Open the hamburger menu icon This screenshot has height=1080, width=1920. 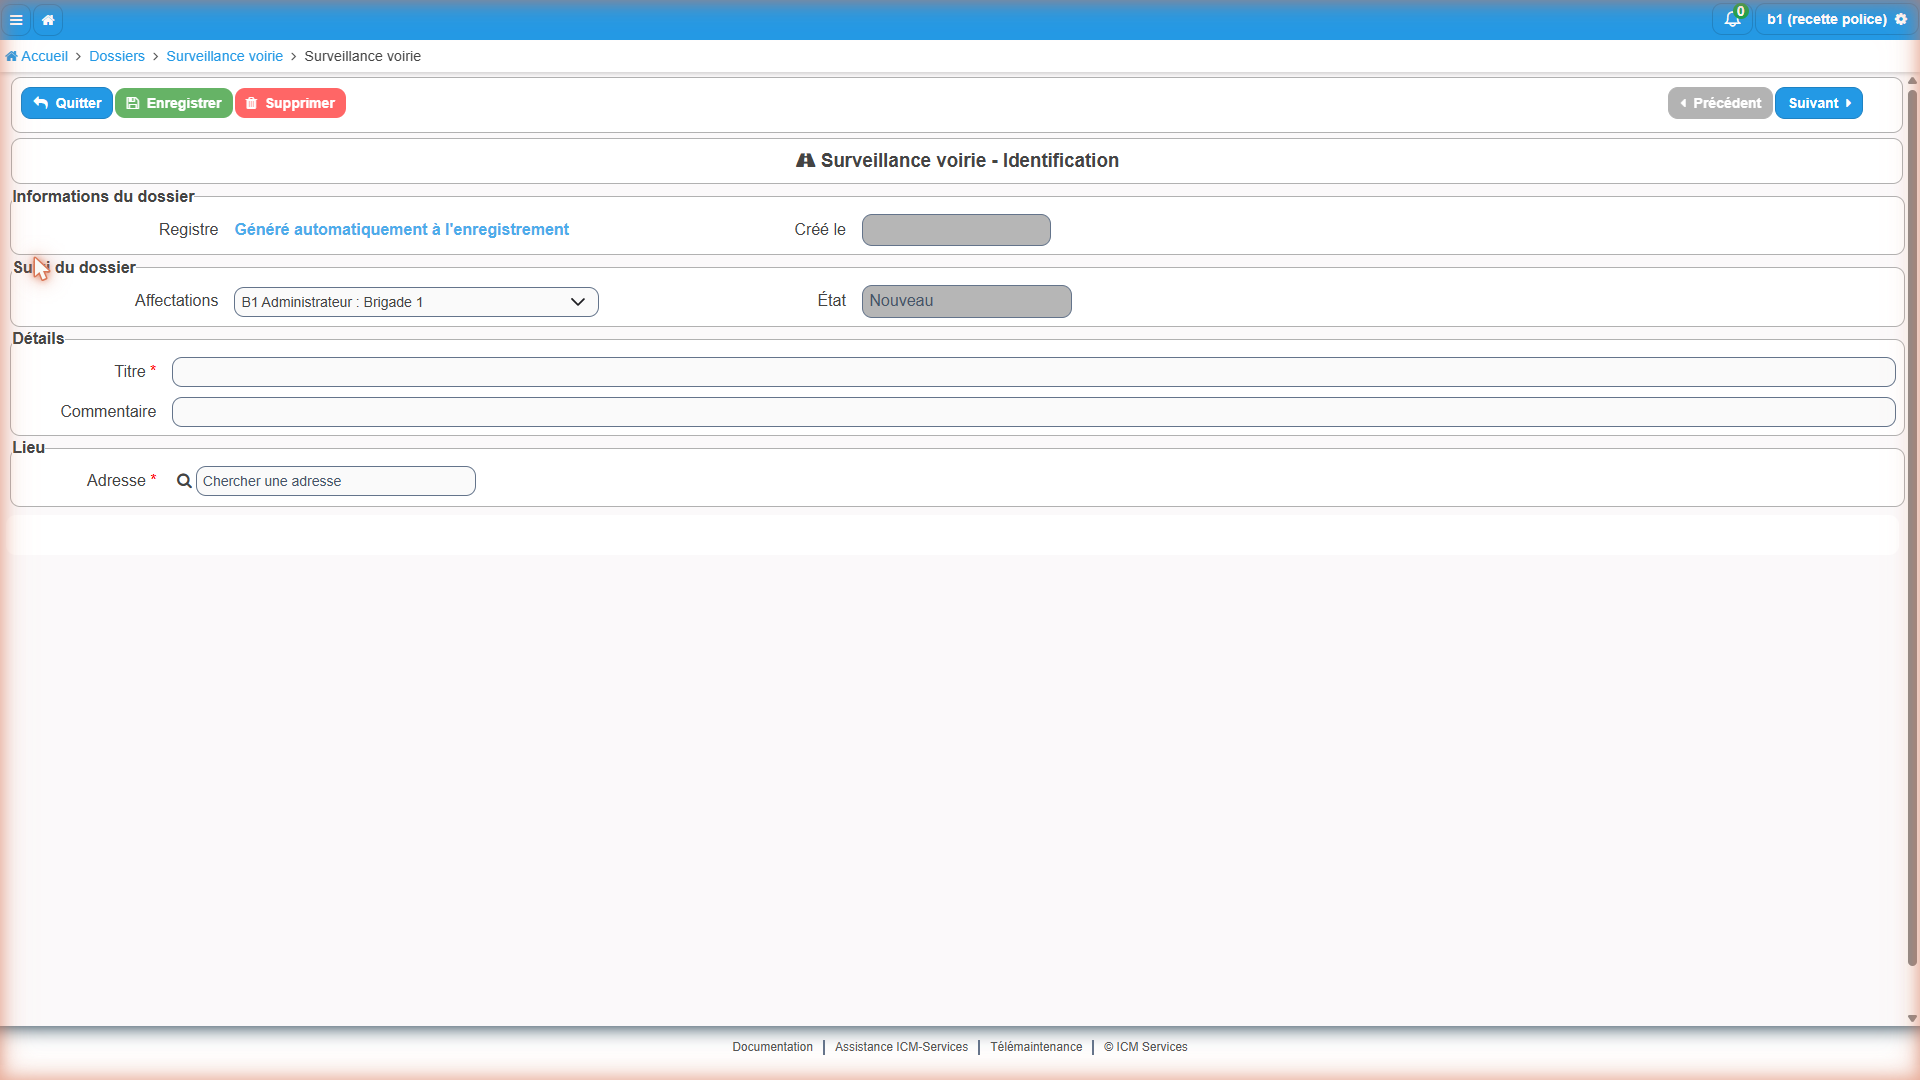point(16,20)
